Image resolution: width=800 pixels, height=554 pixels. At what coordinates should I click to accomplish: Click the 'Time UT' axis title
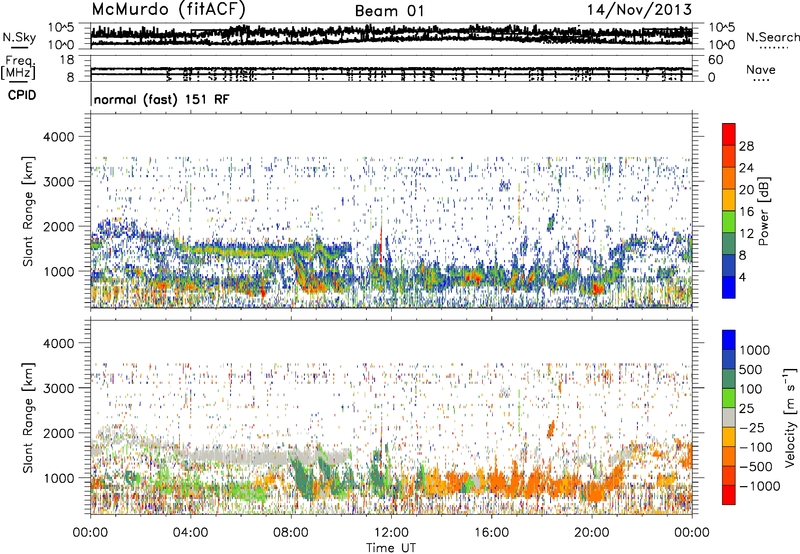[x=391, y=548]
